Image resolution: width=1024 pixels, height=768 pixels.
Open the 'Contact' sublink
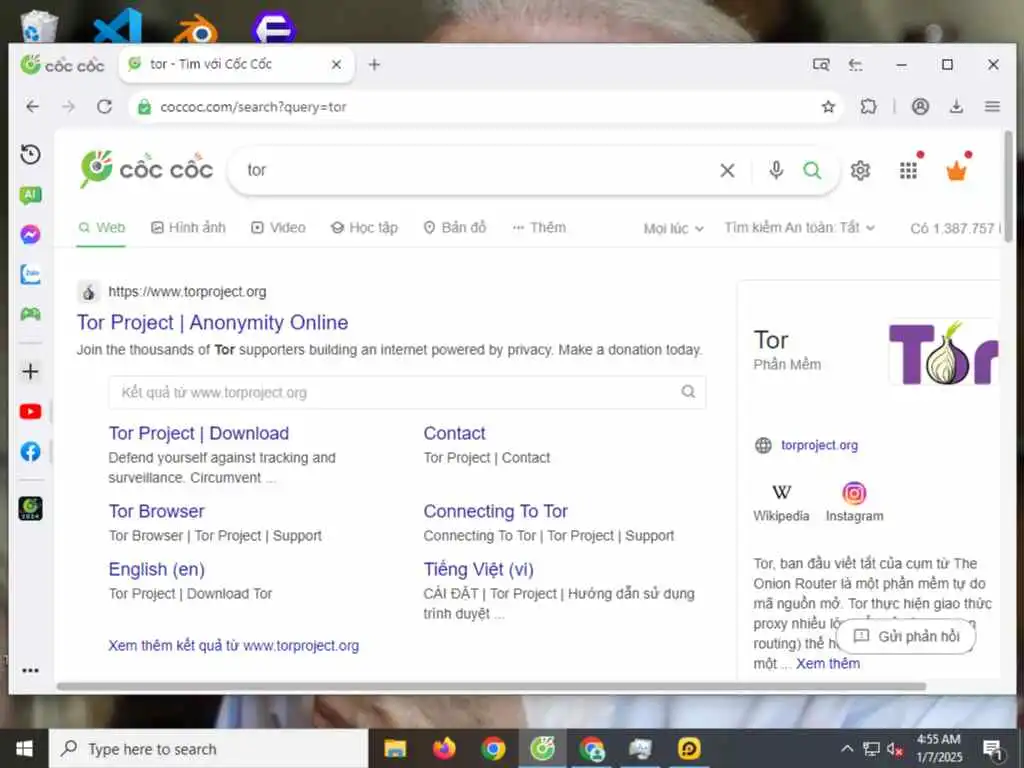pyautogui.click(x=454, y=433)
